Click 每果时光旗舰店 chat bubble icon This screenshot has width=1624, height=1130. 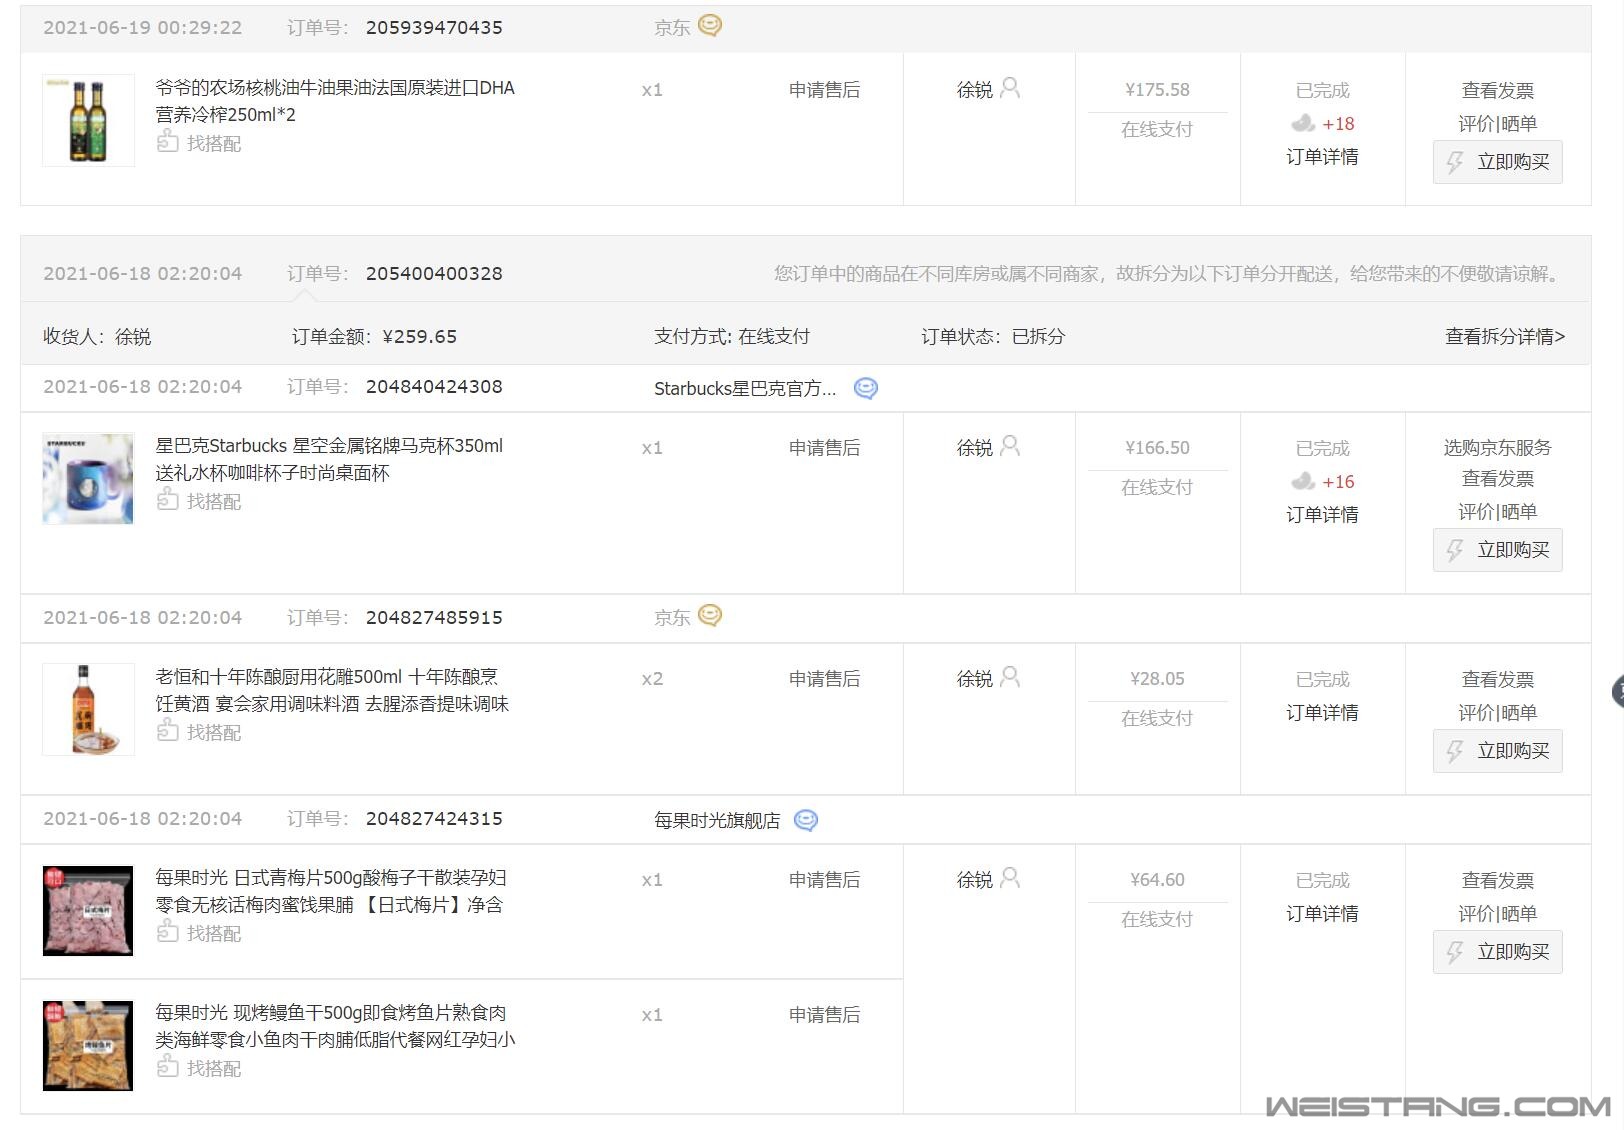(x=806, y=820)
